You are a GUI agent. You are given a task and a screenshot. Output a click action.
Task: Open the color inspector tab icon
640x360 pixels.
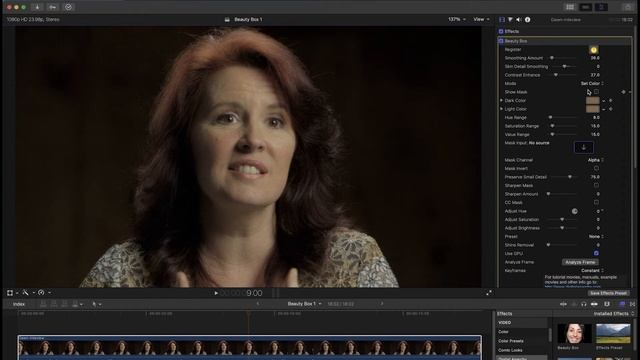(x=510, y=20)
